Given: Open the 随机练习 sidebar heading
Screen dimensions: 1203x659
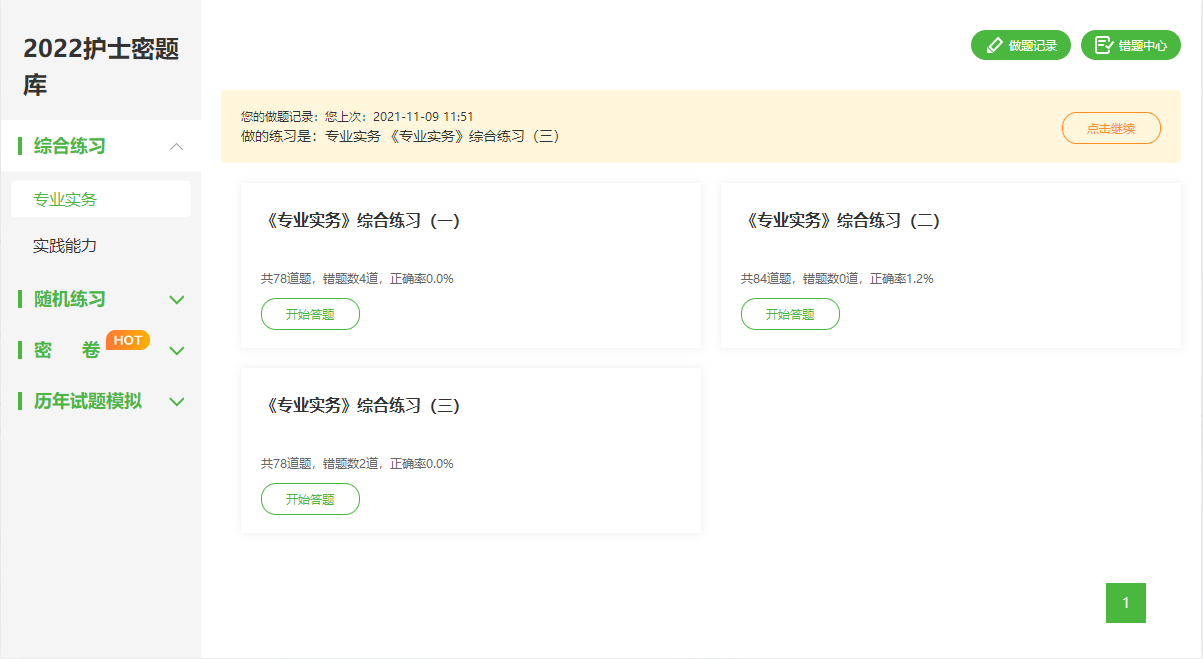Looking at the screenshot, I should [70, 299].
